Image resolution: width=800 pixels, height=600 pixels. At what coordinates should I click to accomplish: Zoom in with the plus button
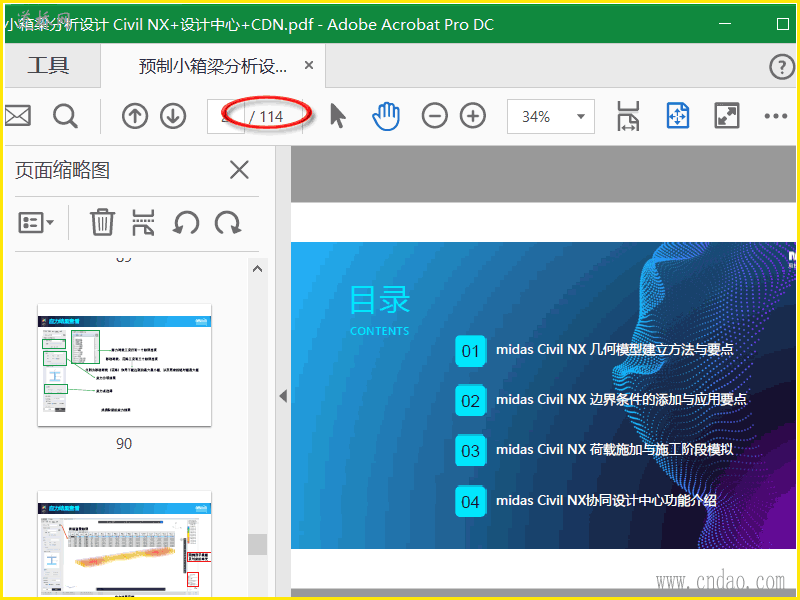coord(473,116)
